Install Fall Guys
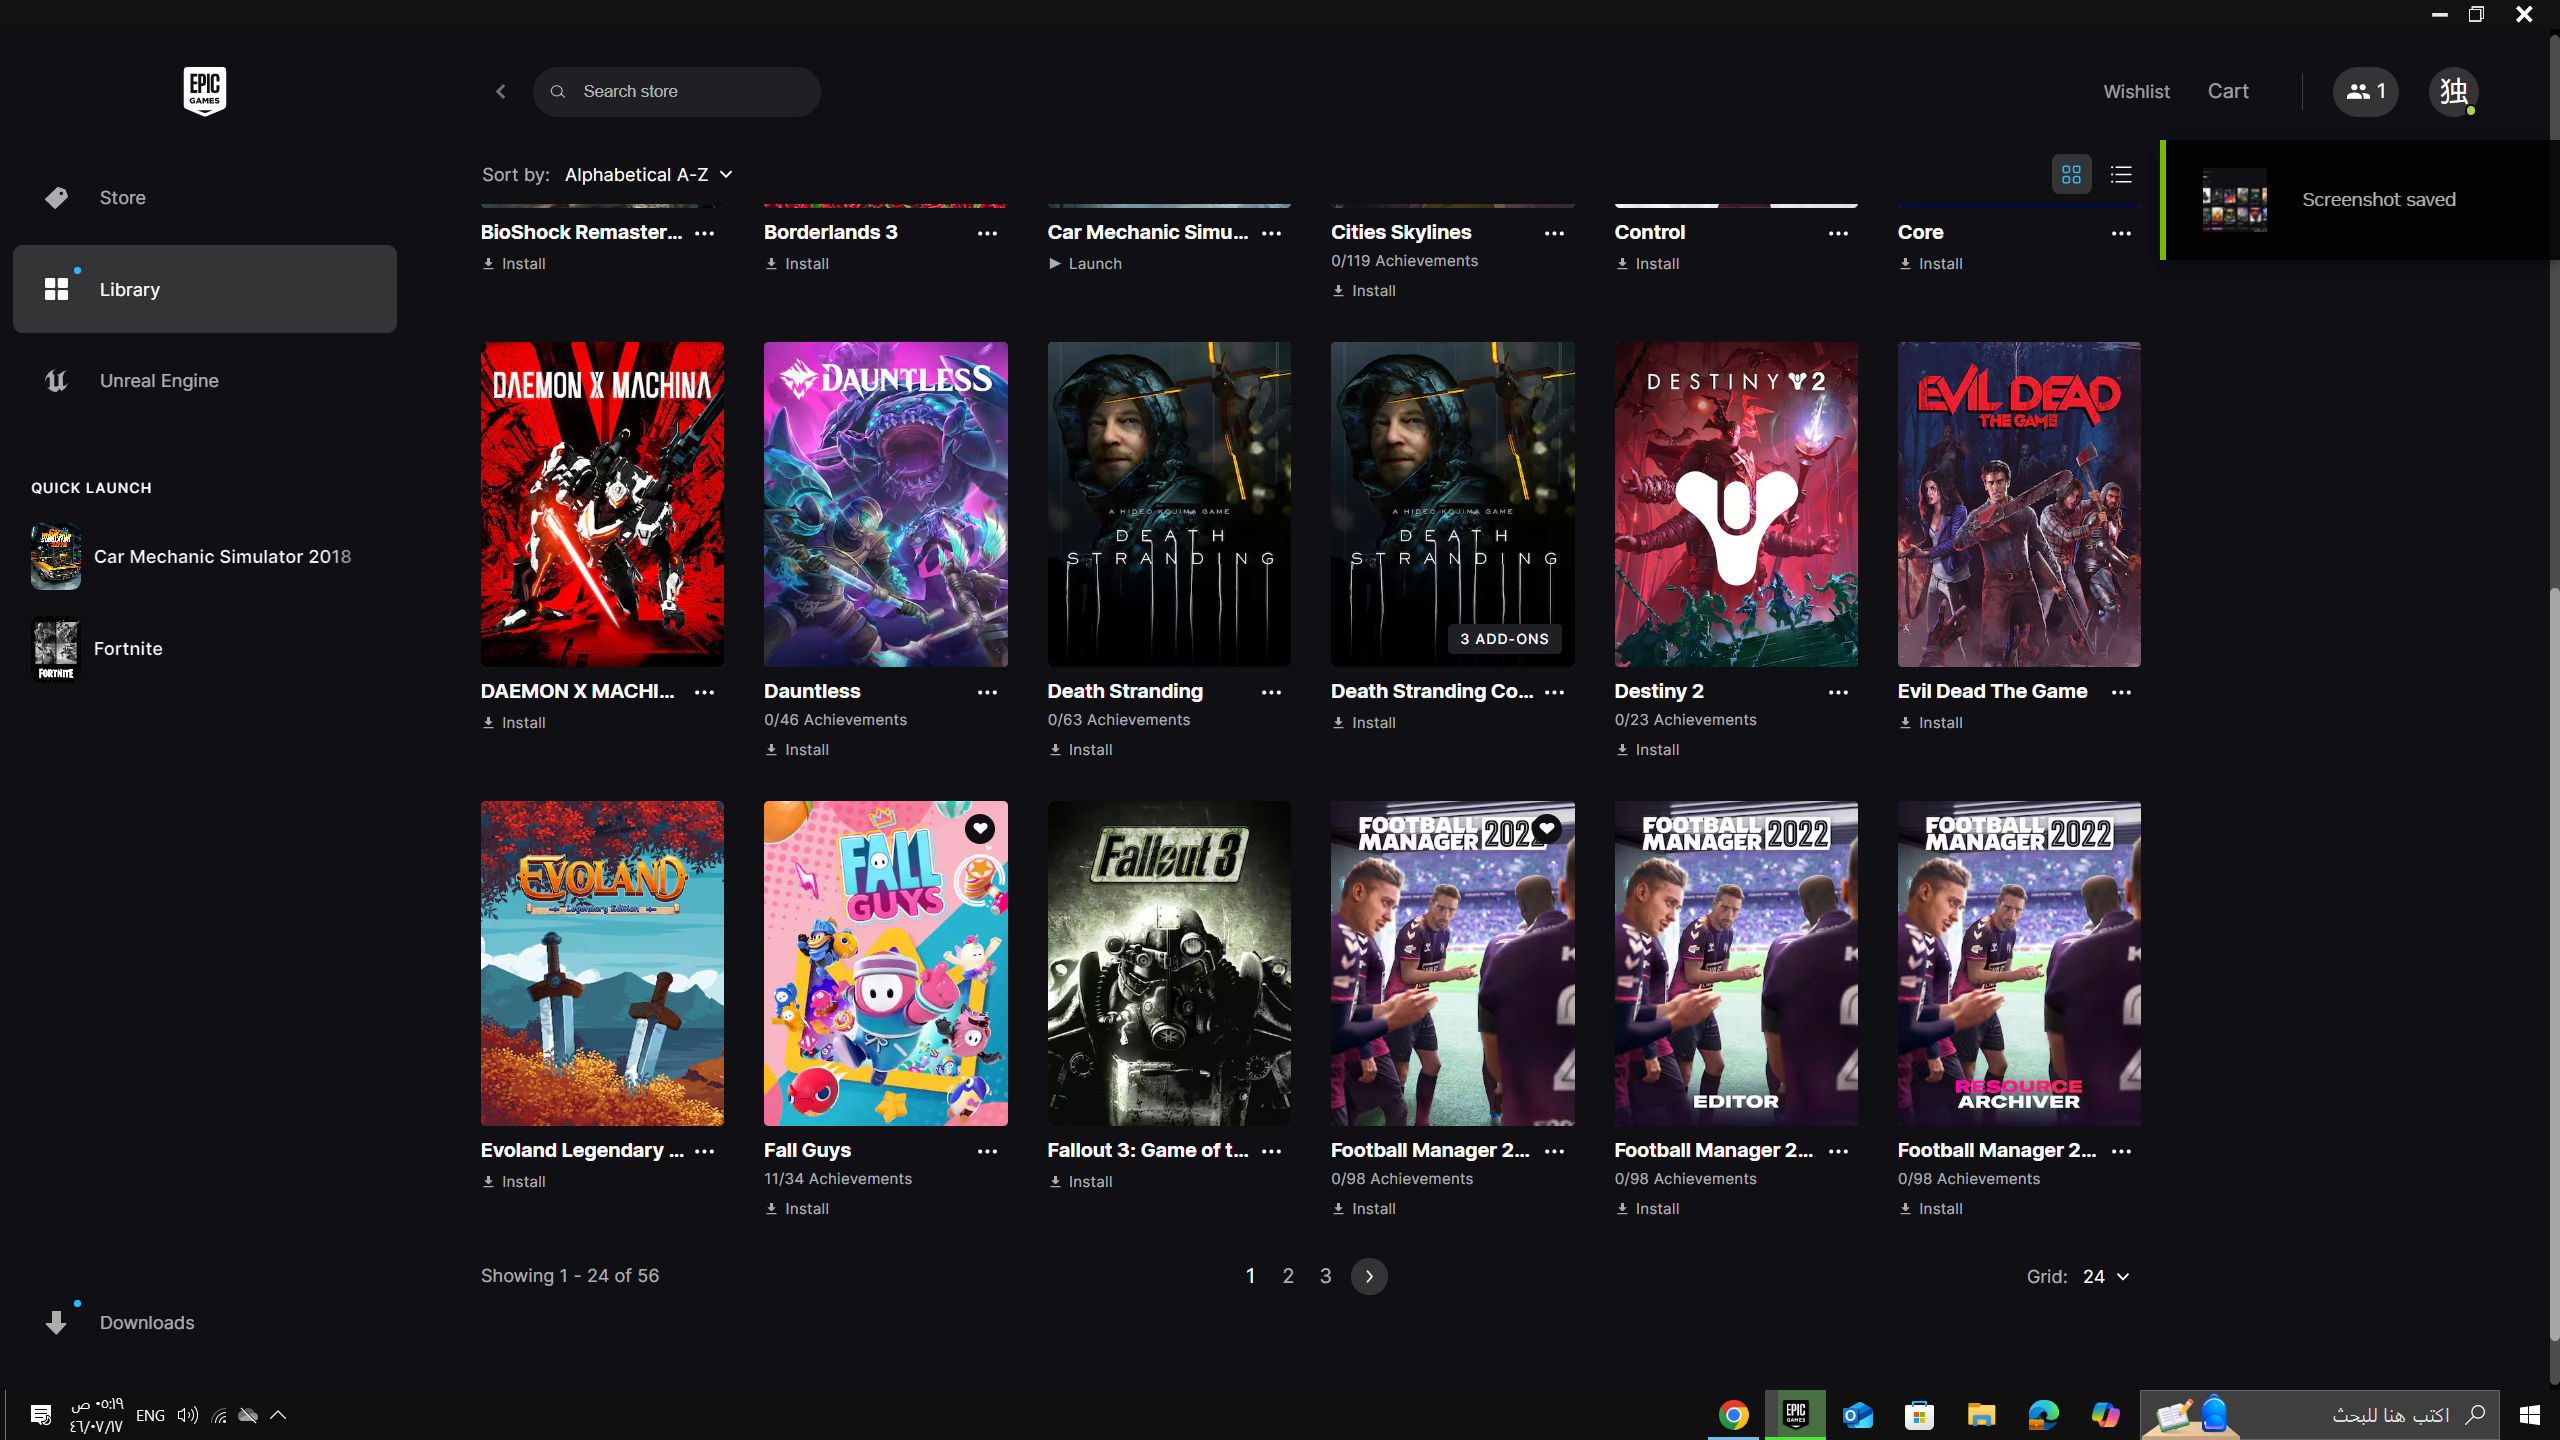Screen dimensions: 2560x1440 [797, 1209]
